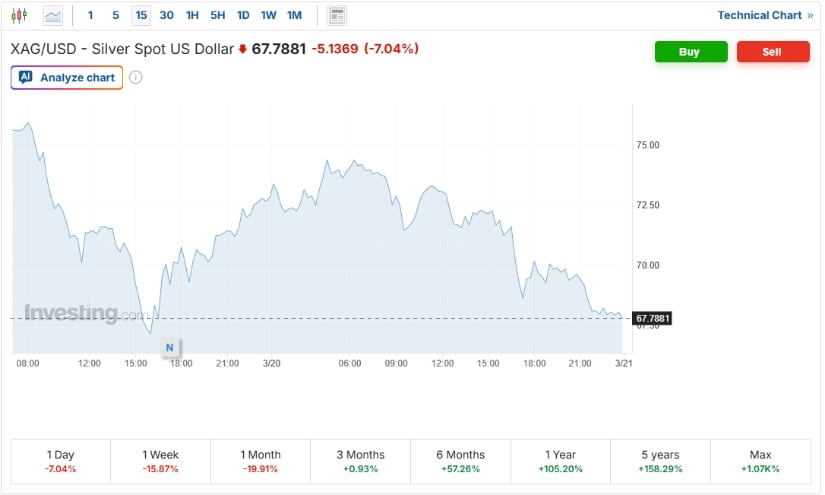The width and height of the screenshot is (825, 495).
Task: Select the 15 minute interval
Action: (x=141, y=15)
